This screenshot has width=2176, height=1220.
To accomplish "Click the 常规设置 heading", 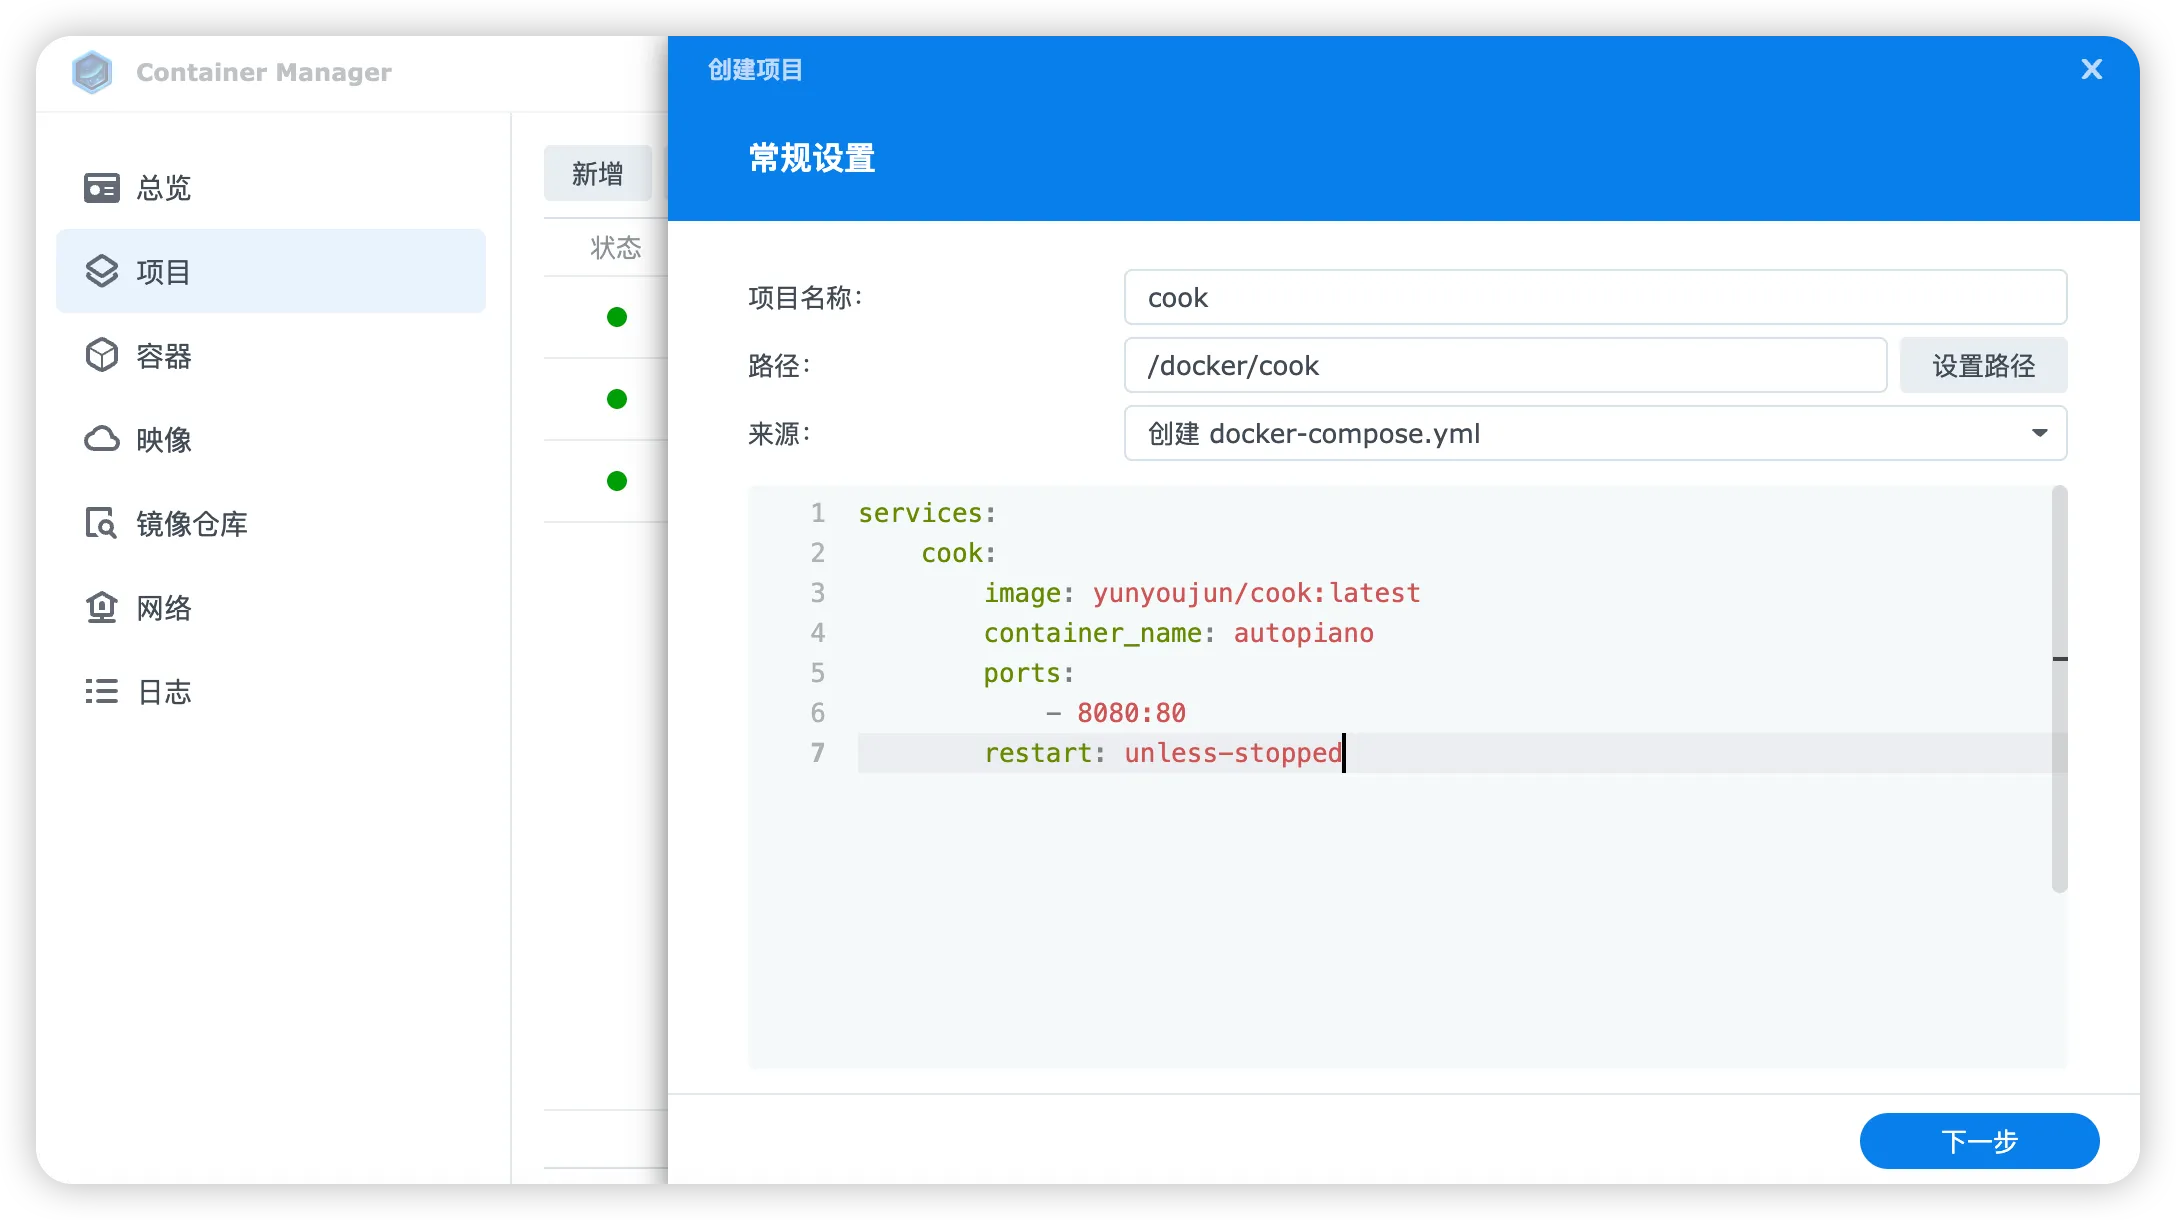I will 812,158.
